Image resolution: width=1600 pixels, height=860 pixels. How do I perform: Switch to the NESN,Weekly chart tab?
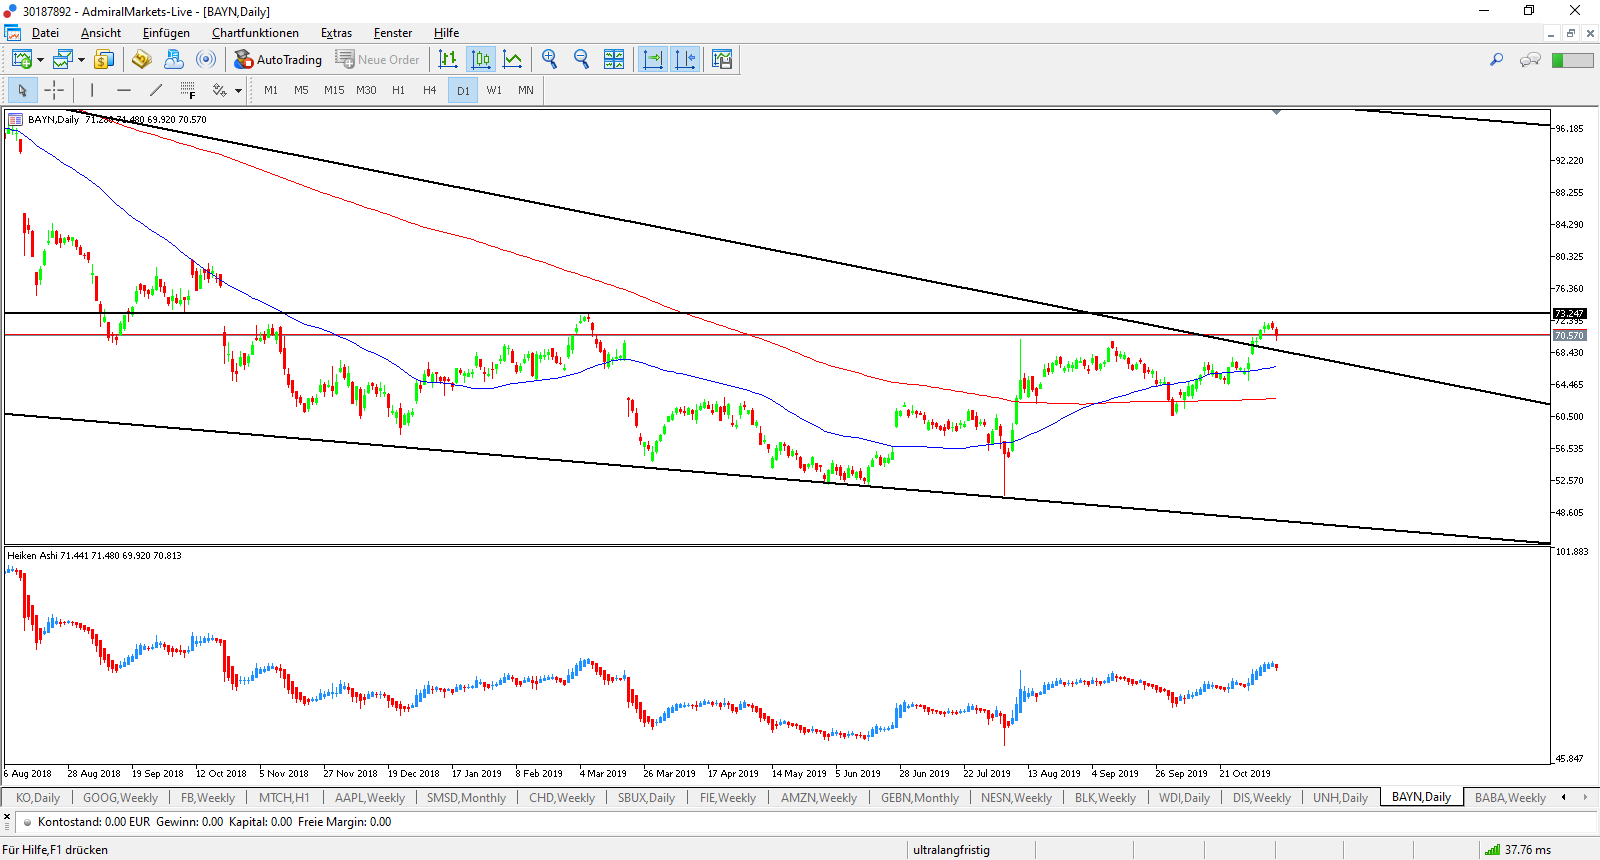tap(1016, 798)
